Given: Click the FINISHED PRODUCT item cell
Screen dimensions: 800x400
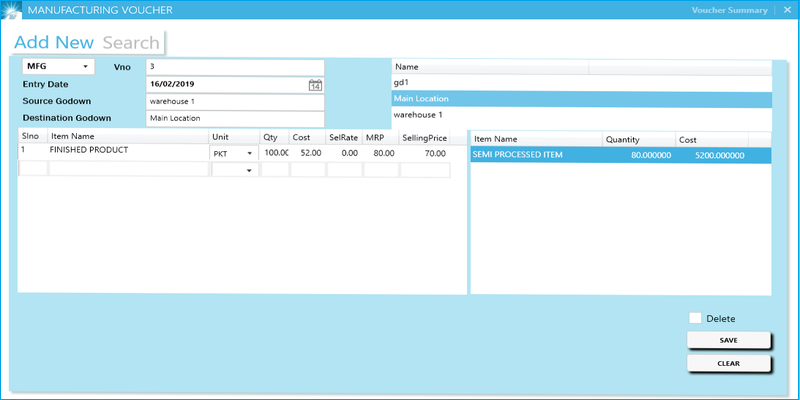Looking at the screenshot, I should tap(128, 151).
